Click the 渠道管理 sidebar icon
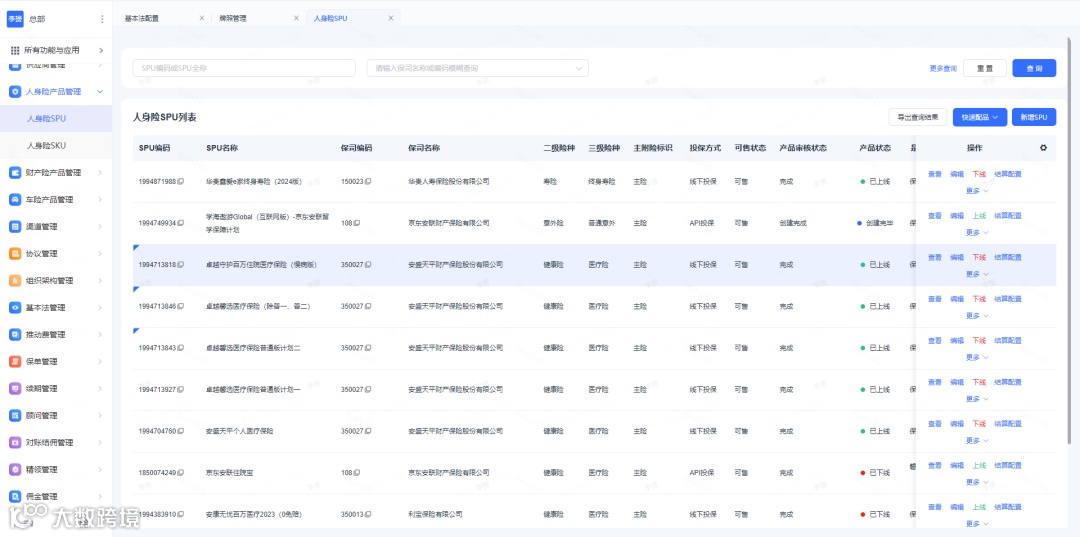 [x=14, y=227]
